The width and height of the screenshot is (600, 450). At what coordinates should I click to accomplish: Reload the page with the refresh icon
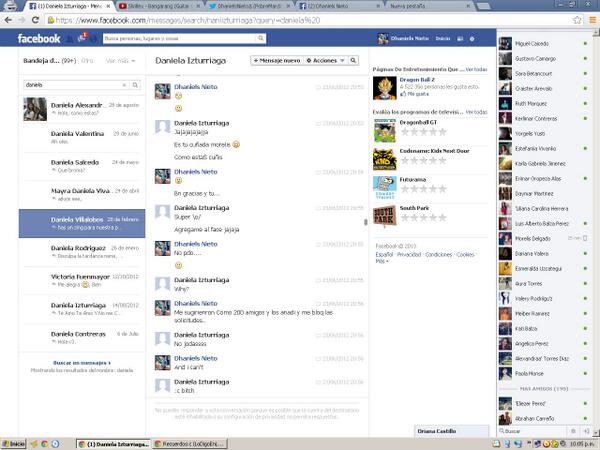[x=35, y=20]
